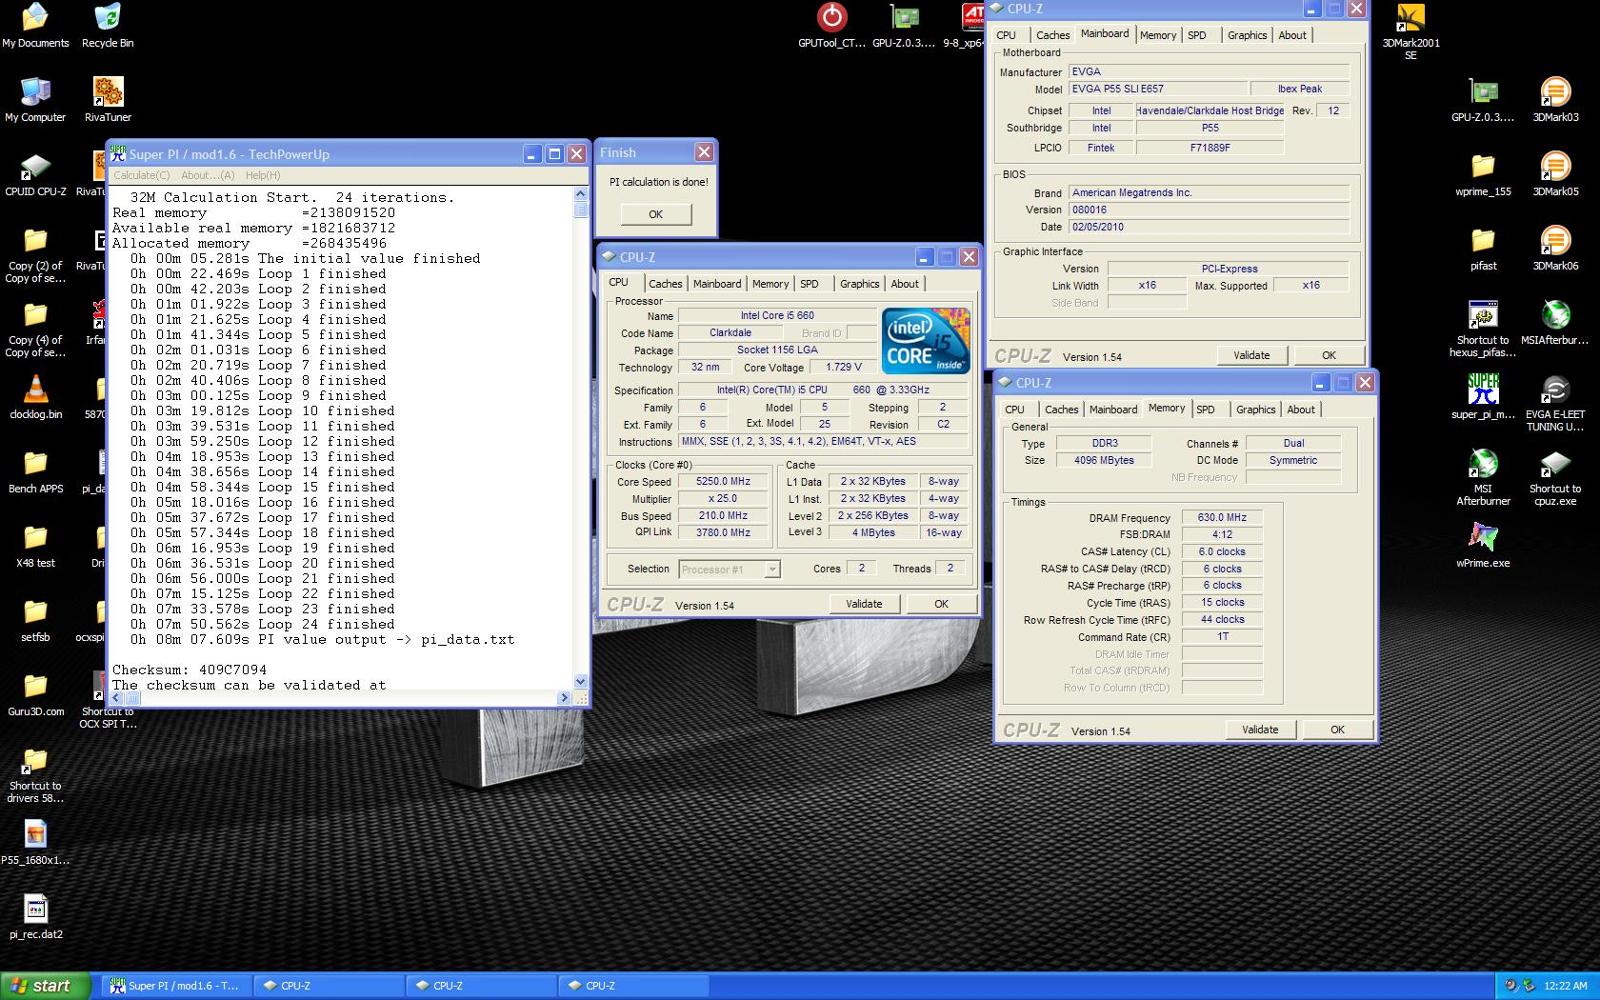Click the system tray clock

click(x=1565, y=986)
